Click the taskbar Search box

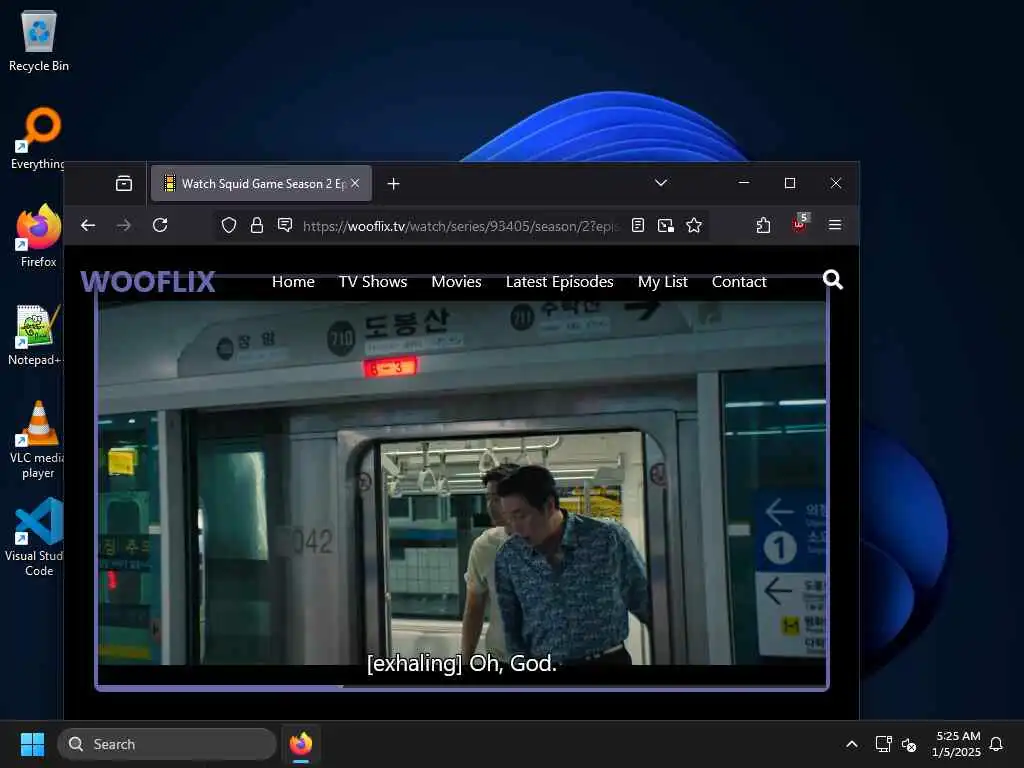click(167, 744)
